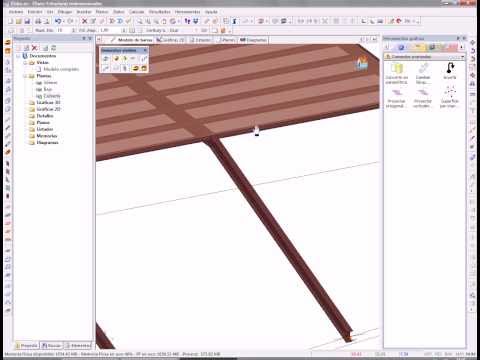Switch to the Buscar bottom tab

(51, 345)
